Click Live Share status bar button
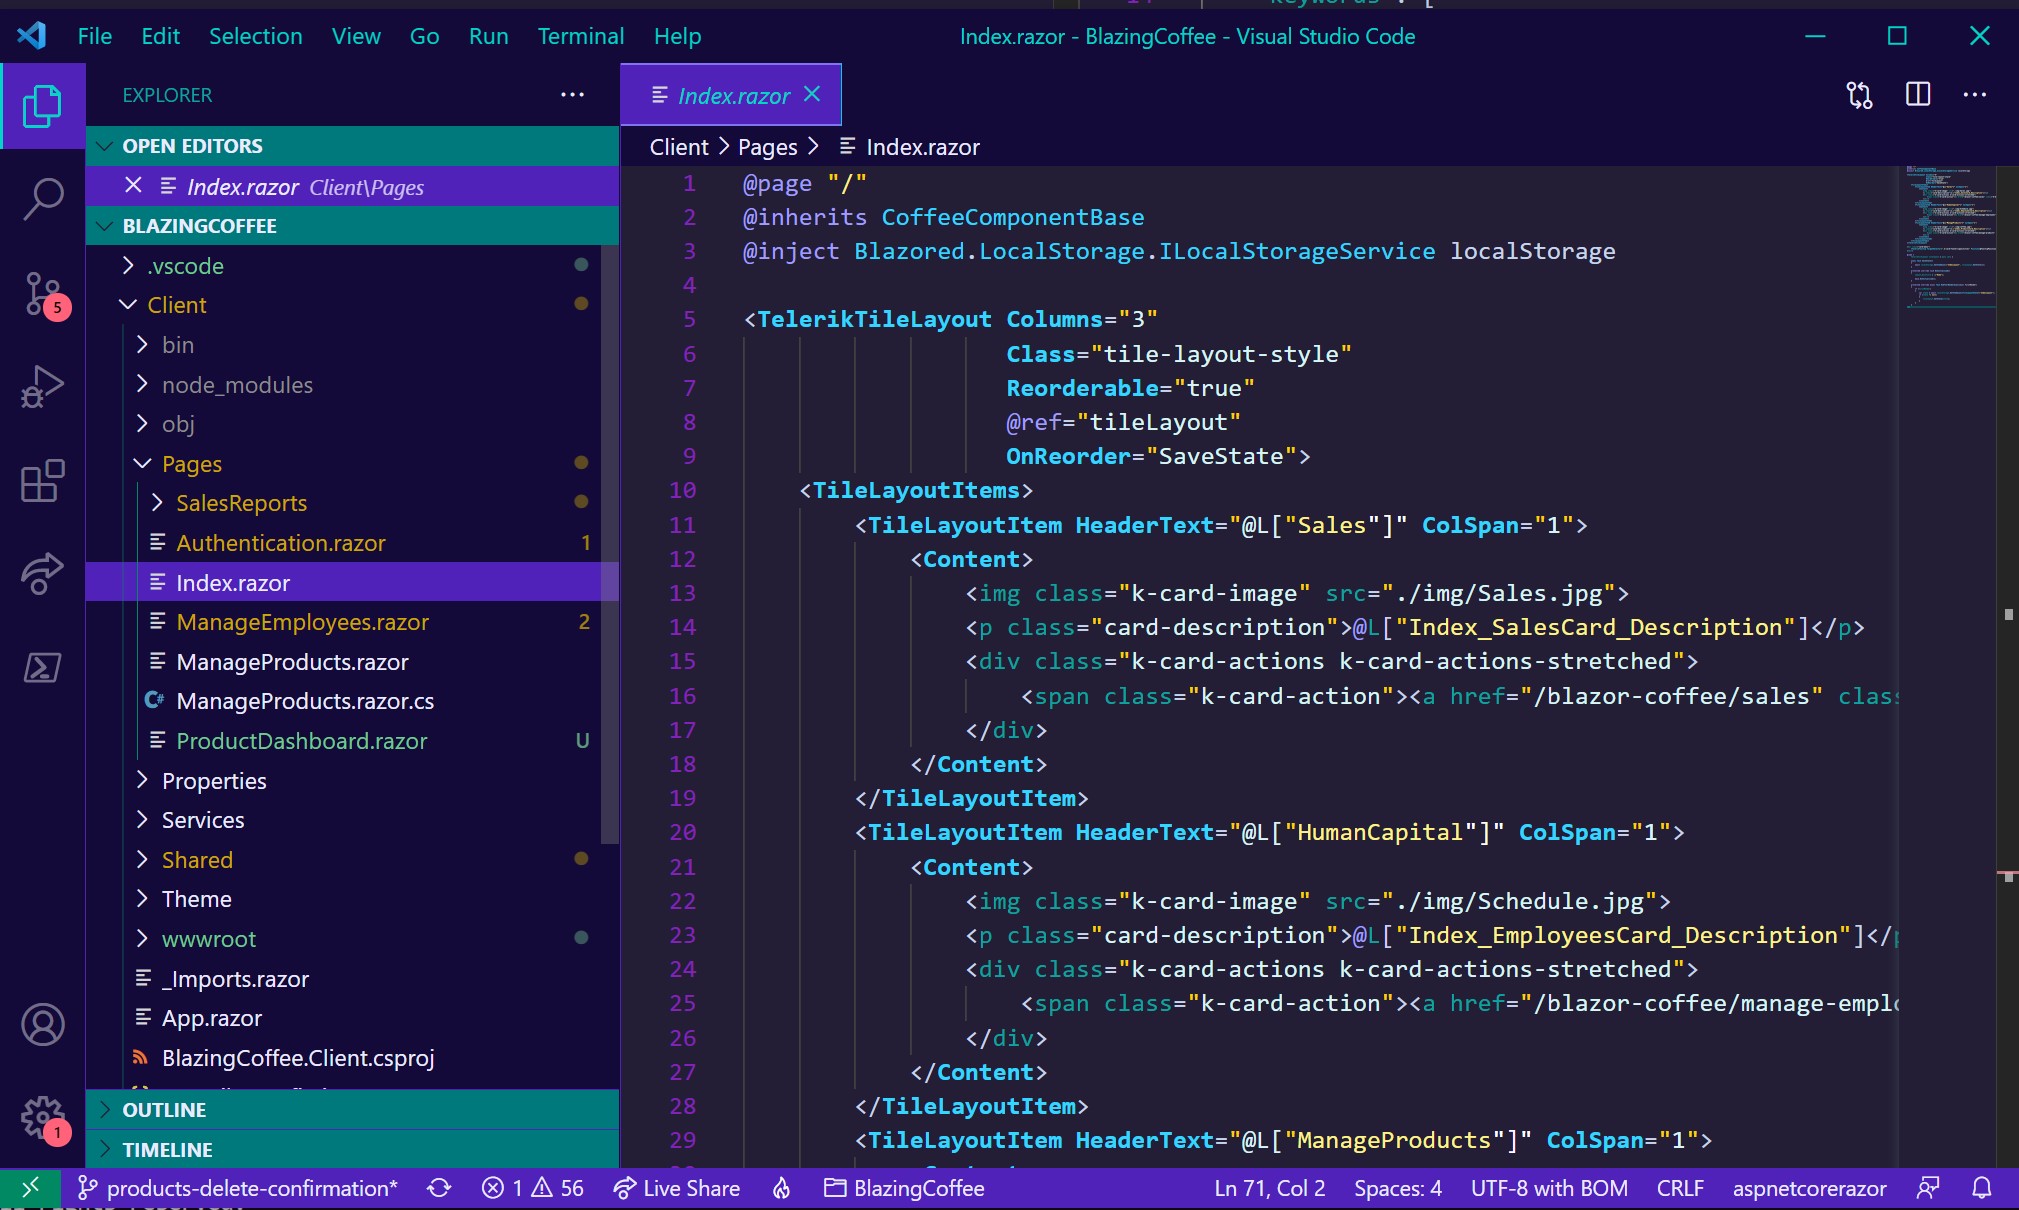This screenshot has width=2019, height=1210. pos(677,1188)
